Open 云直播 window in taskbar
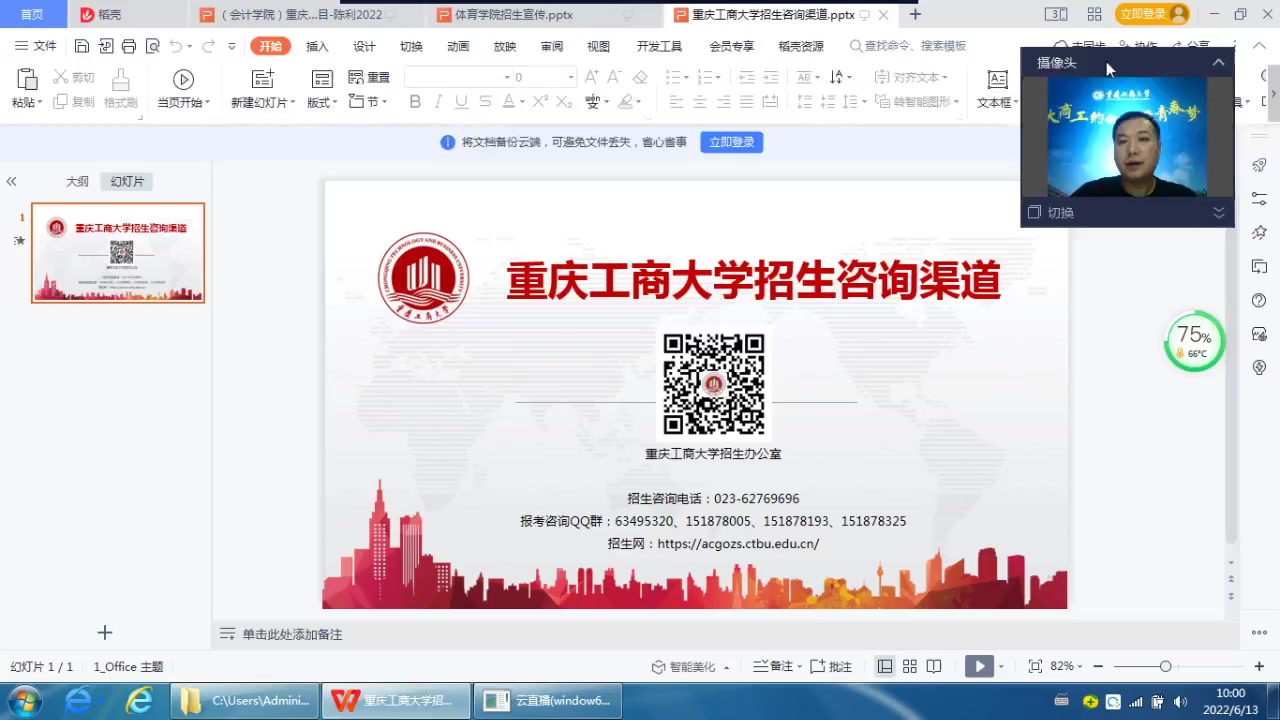The image size is (1280, 720). coord(548,700)
